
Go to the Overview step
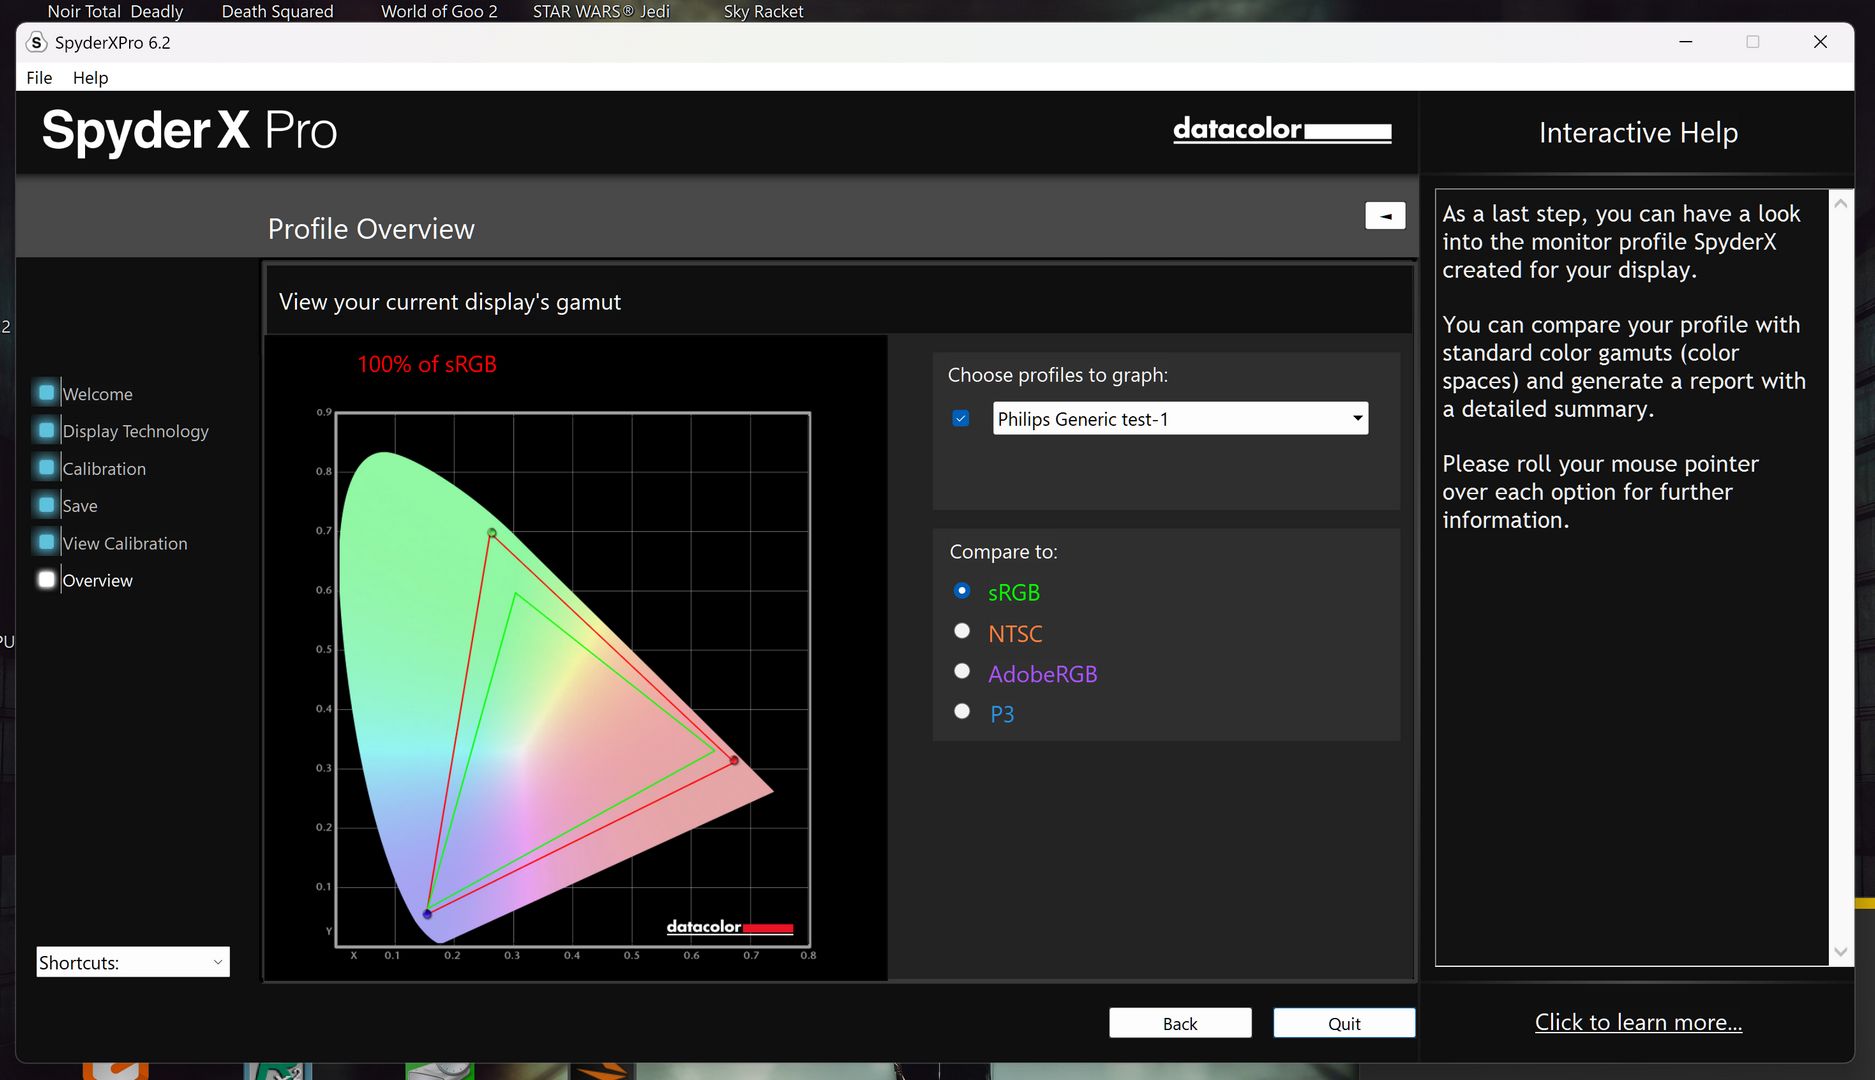[x=97, y=580]
